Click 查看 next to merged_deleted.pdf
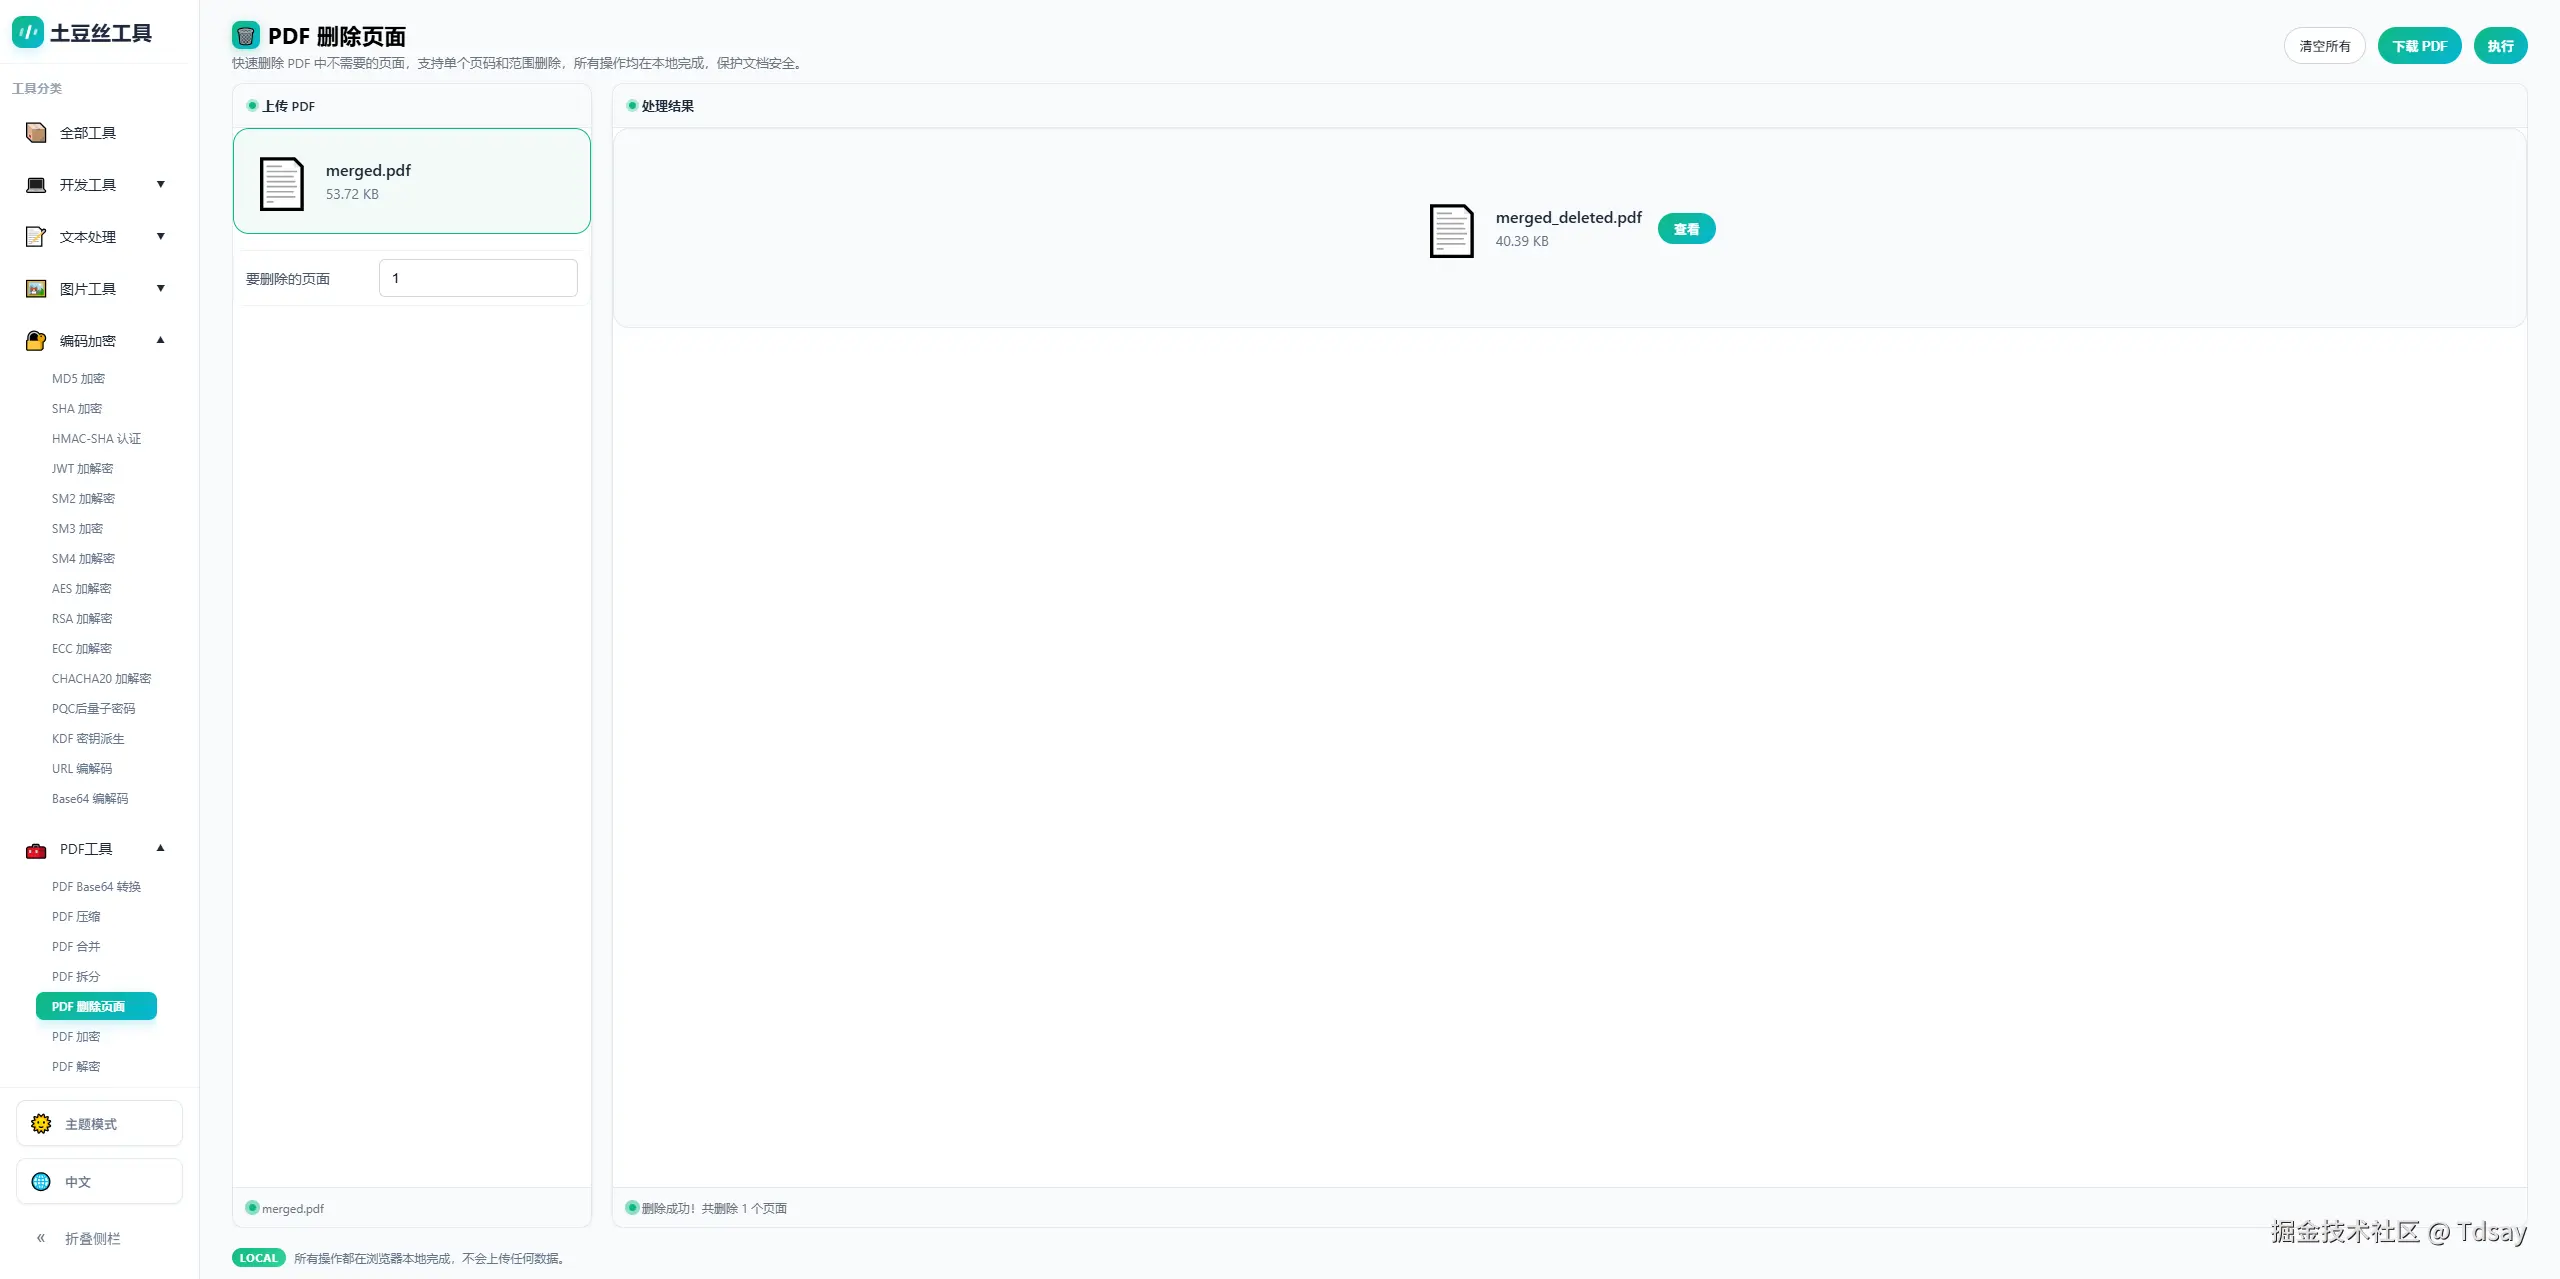Screen dimensions: 2560x1279 point(1686,229)
